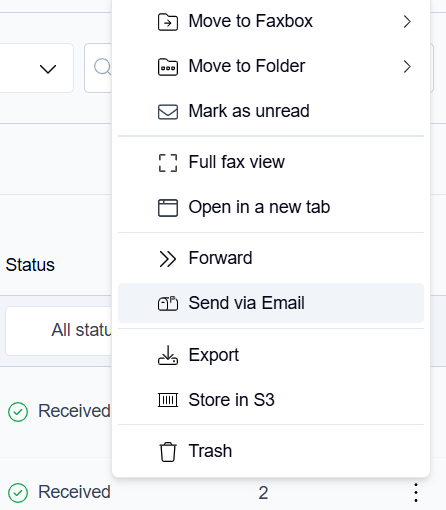Open the All status filter dropdown
The image size is (446, 510).
[59, 331]
